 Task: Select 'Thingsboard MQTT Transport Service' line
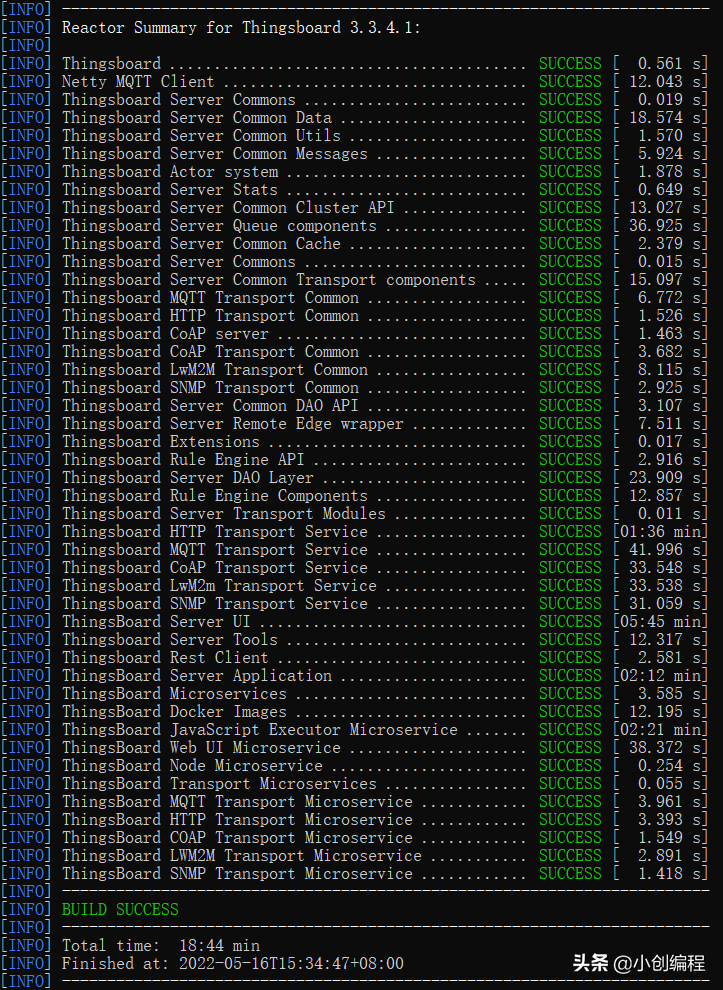click(x=354, y=549)
